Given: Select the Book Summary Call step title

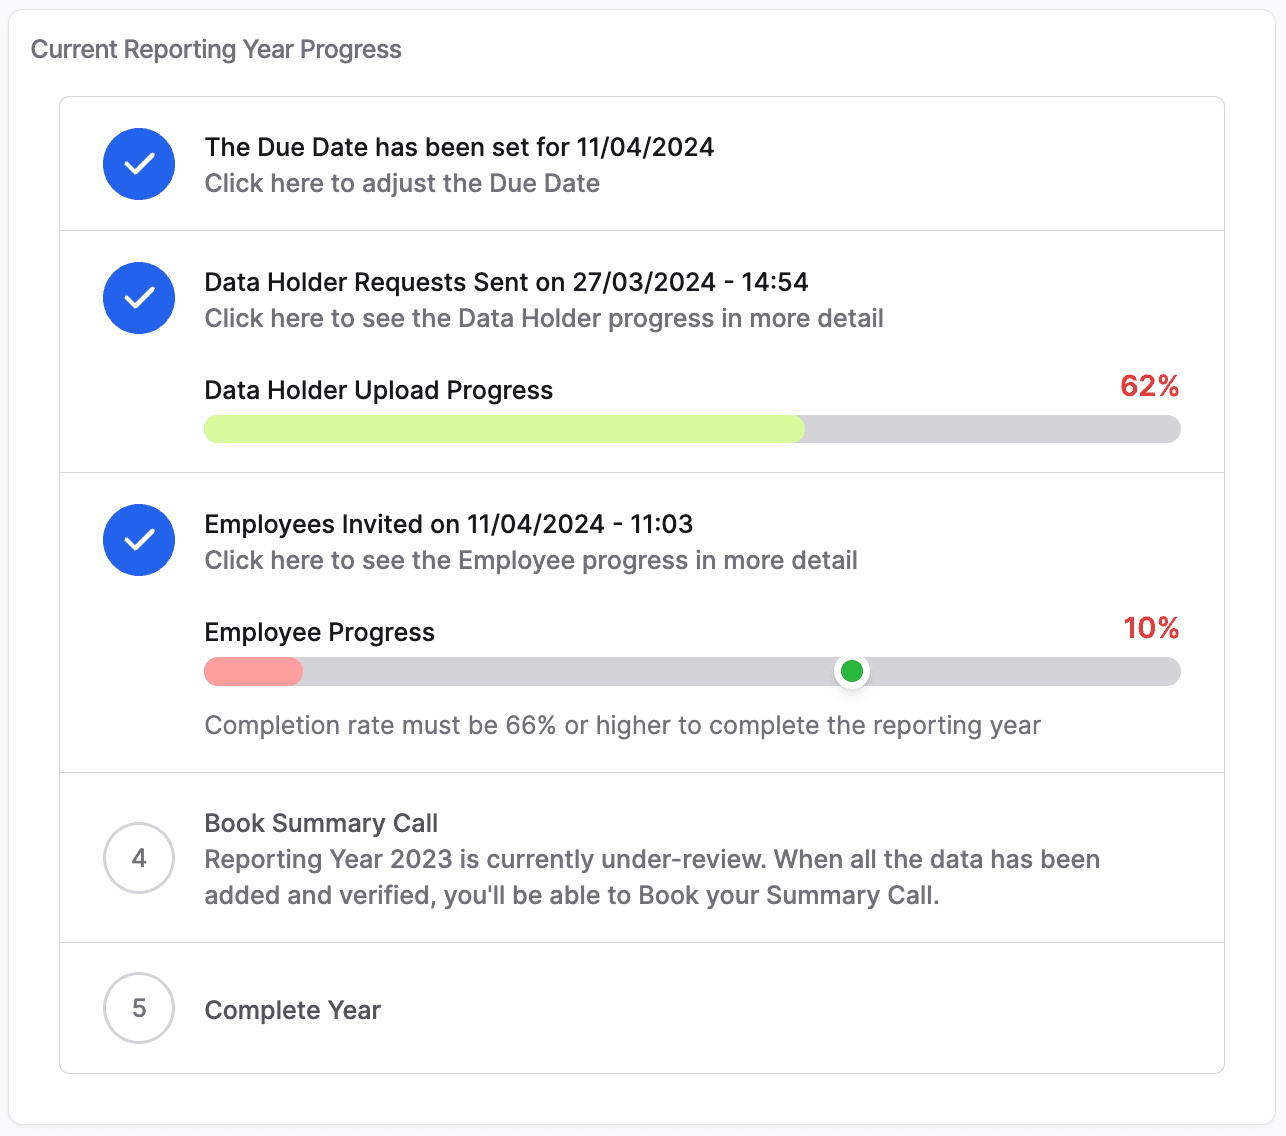Looking at the screenshot, I should coord(321,823).
